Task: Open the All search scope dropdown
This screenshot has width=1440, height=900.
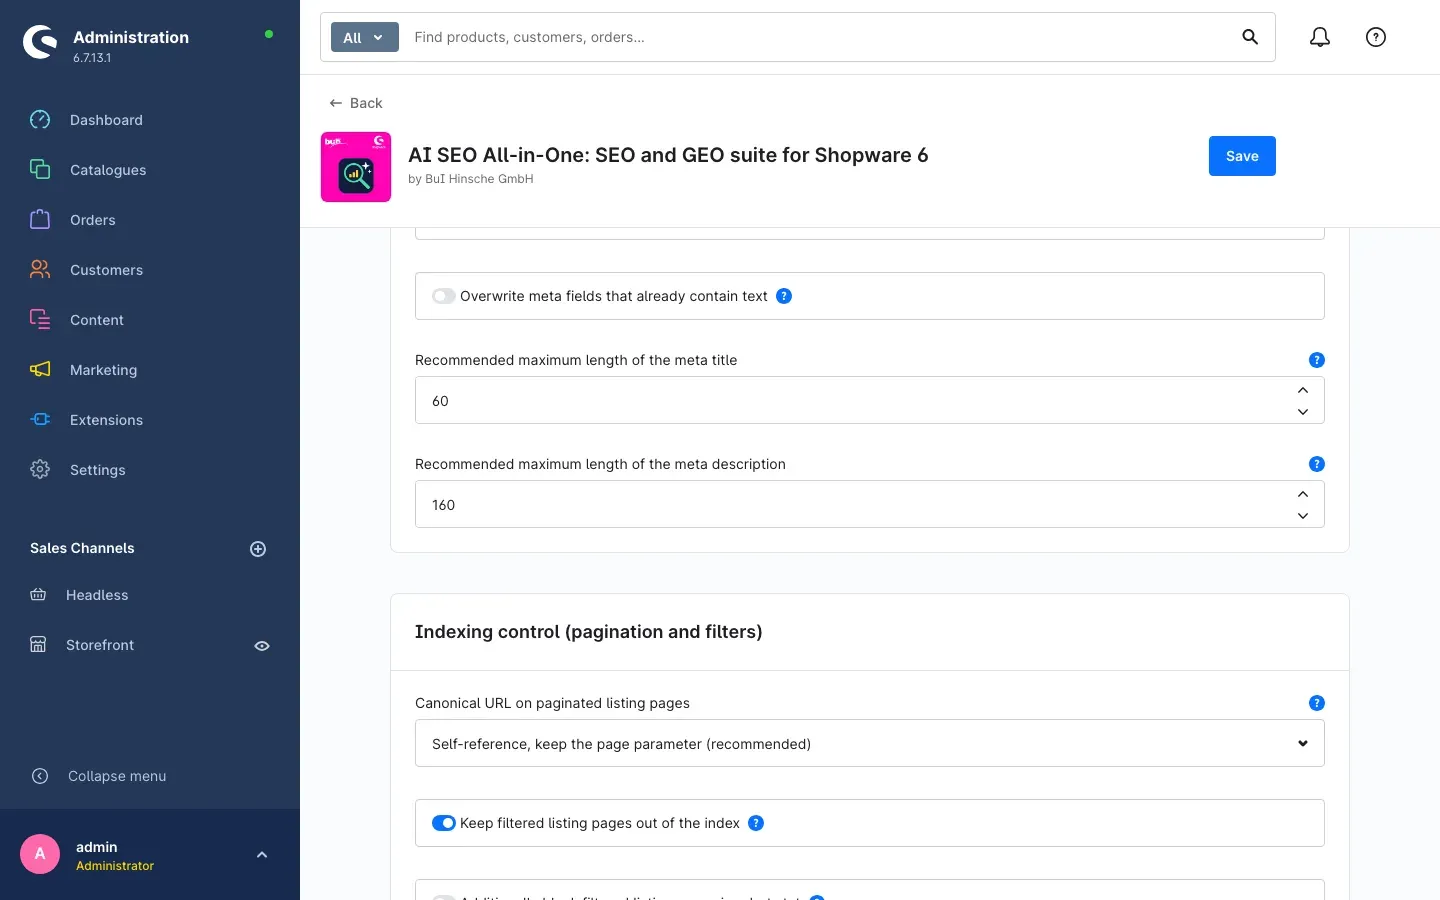Action: pyautogui.click(x=365, y=37)
